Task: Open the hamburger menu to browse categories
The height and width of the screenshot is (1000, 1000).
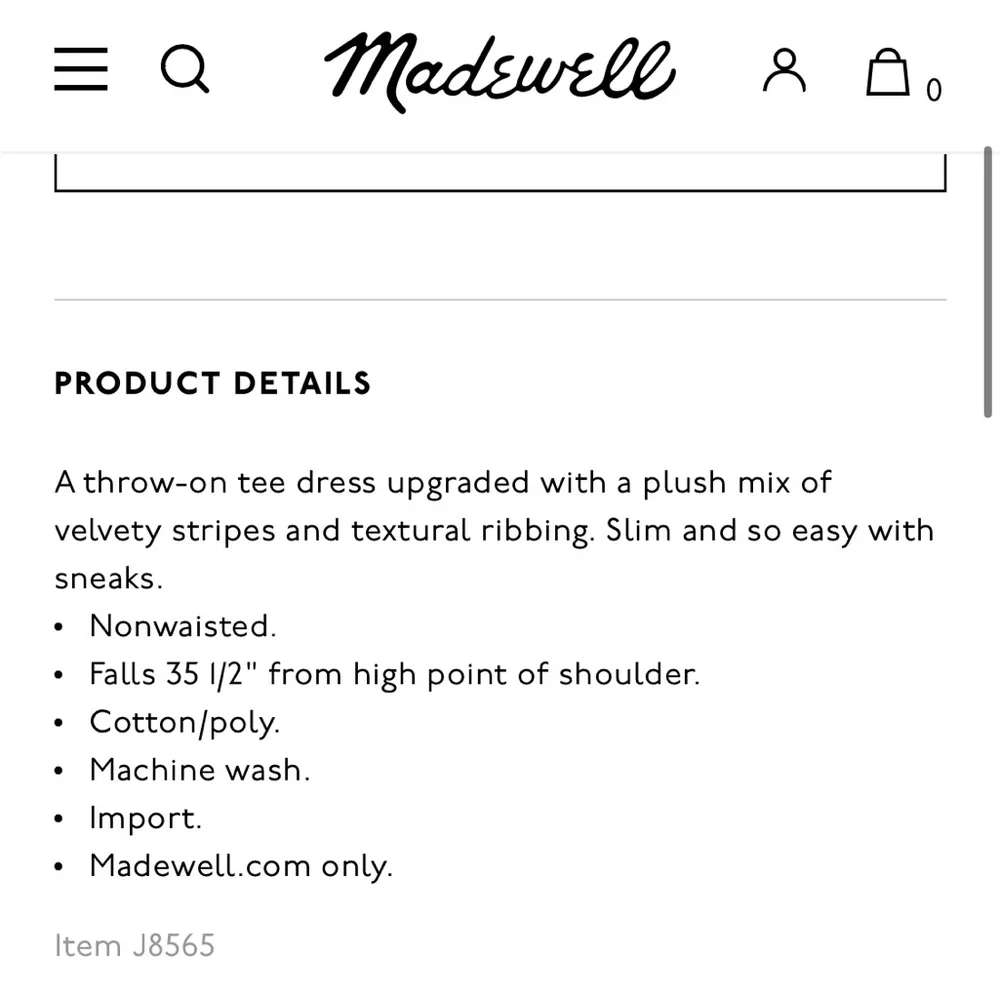Action: click(80, 70)
